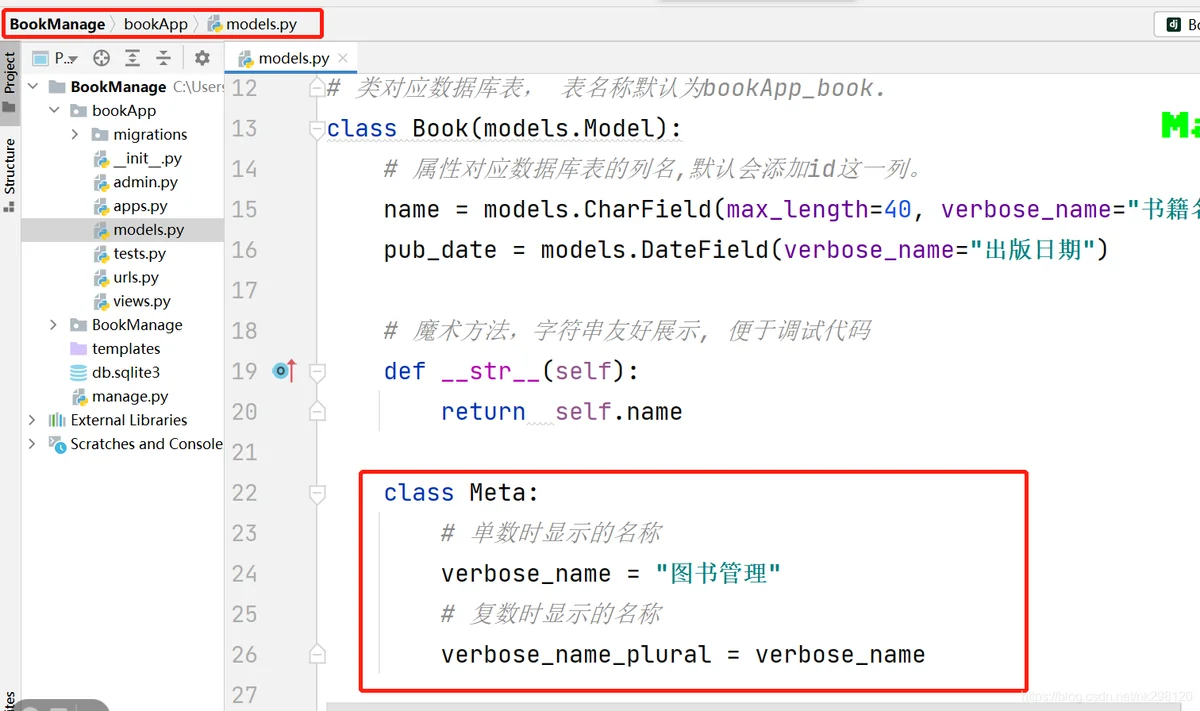Viewport: 1200px width, 711px height.
Task: Select apps.py in the project tree
Action: pos(123,206)
